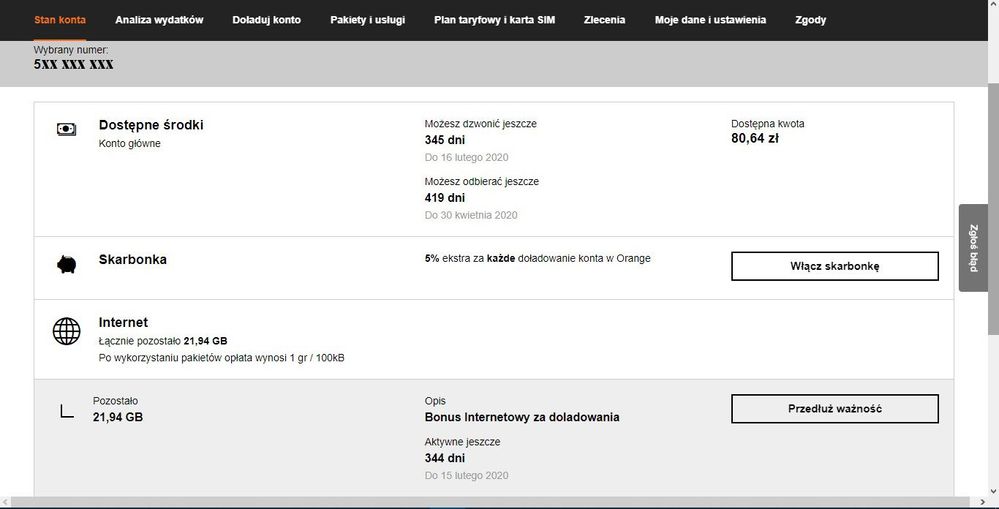
Task: Click the Bonus Internetowy za doładowania description
Action: (521, 417)
